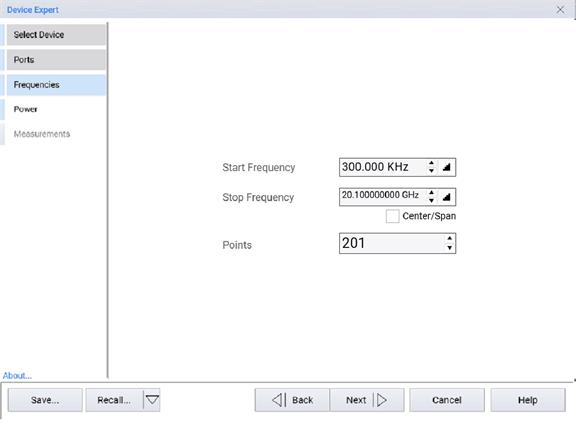Screen dimensions: 576x429
Task: Open the Select Device step
Action: pyautogui.click(x=57, y=35)
